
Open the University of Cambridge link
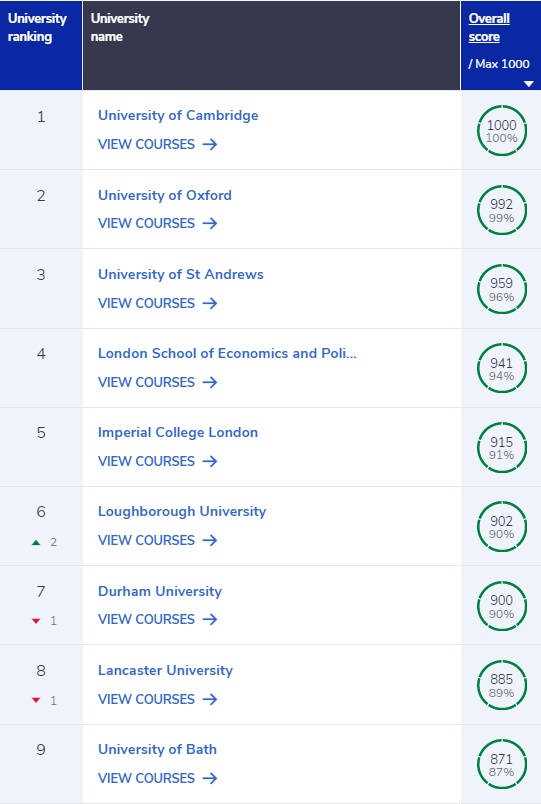click(x=178, y=115)
